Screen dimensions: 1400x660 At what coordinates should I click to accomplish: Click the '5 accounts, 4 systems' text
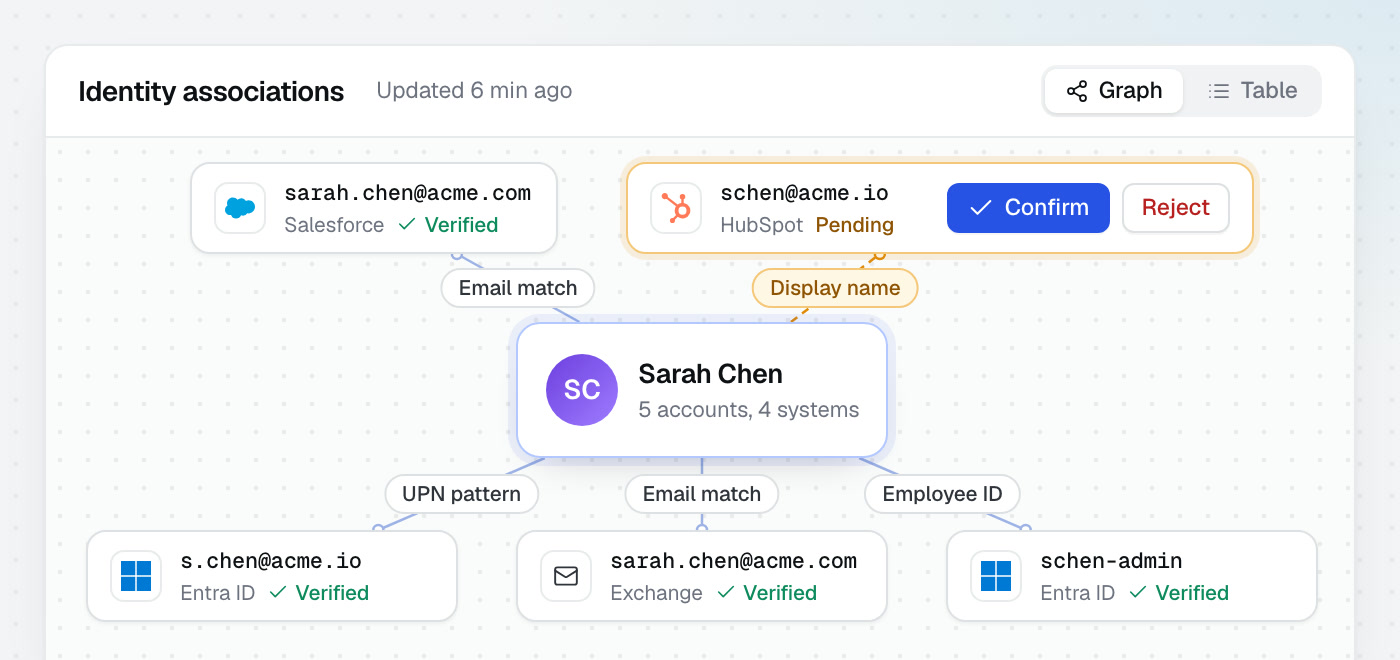(x=749, y=410)
